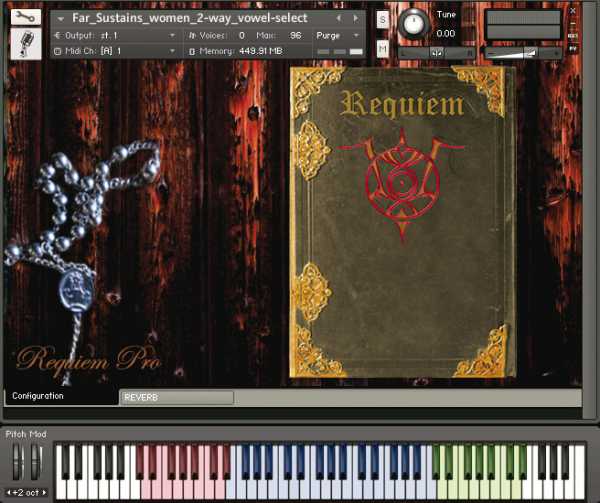Image resolution: width=600 pixels, height=503 pixels.
Task: Click the Voices count value 0
Action: pos(241,36)
